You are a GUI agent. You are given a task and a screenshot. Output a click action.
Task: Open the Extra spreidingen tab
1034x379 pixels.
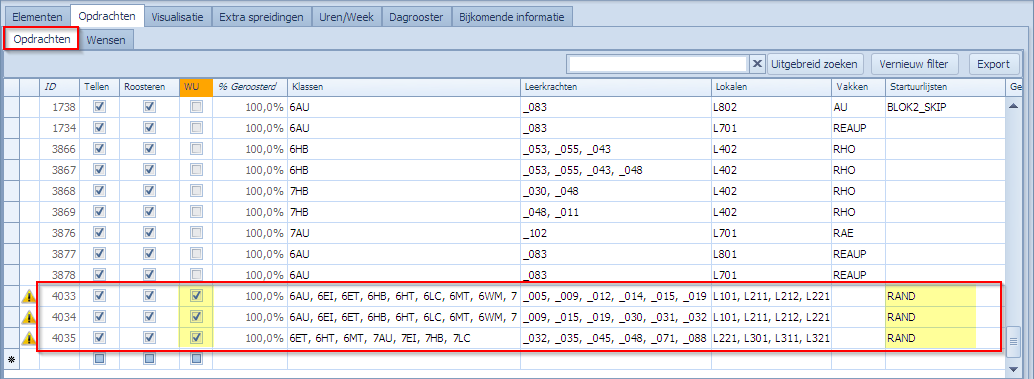pos(262,17)
